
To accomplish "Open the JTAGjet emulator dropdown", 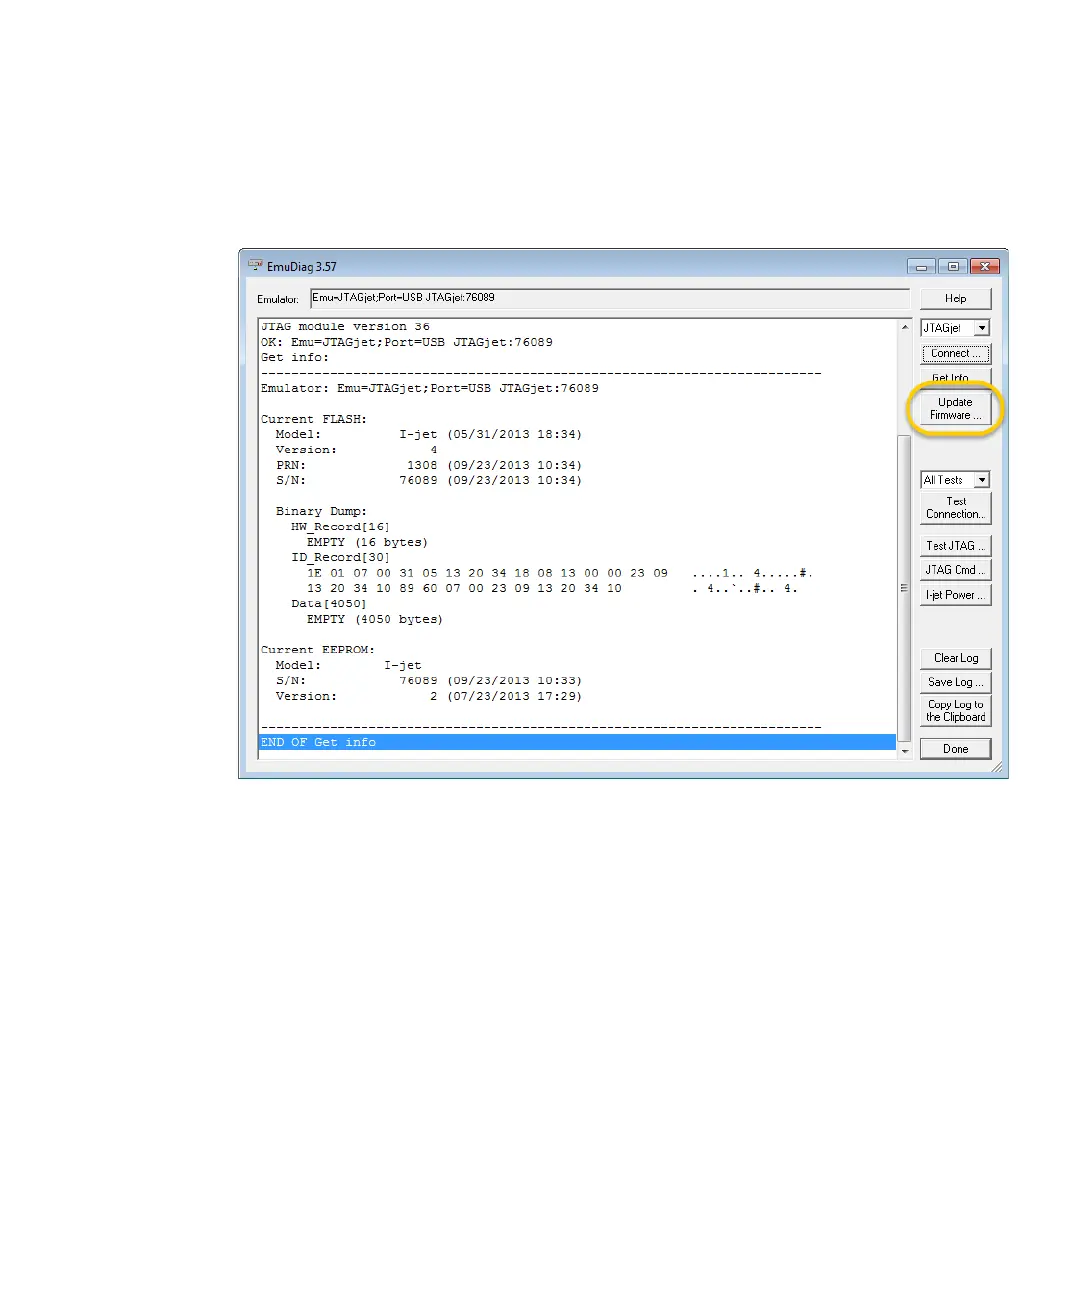I will coord(982,328).
